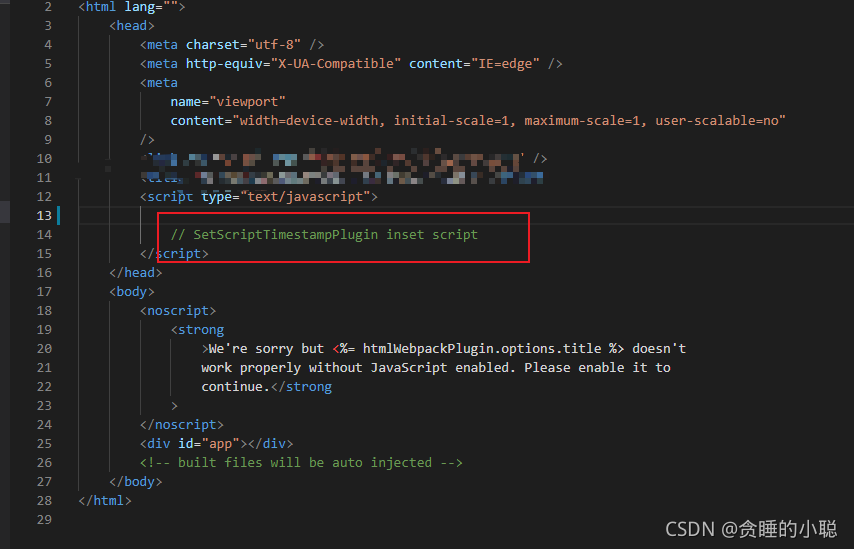Screen dimensions: 854x549
Task: Click the closing script tag
Action: pos(174,254)
